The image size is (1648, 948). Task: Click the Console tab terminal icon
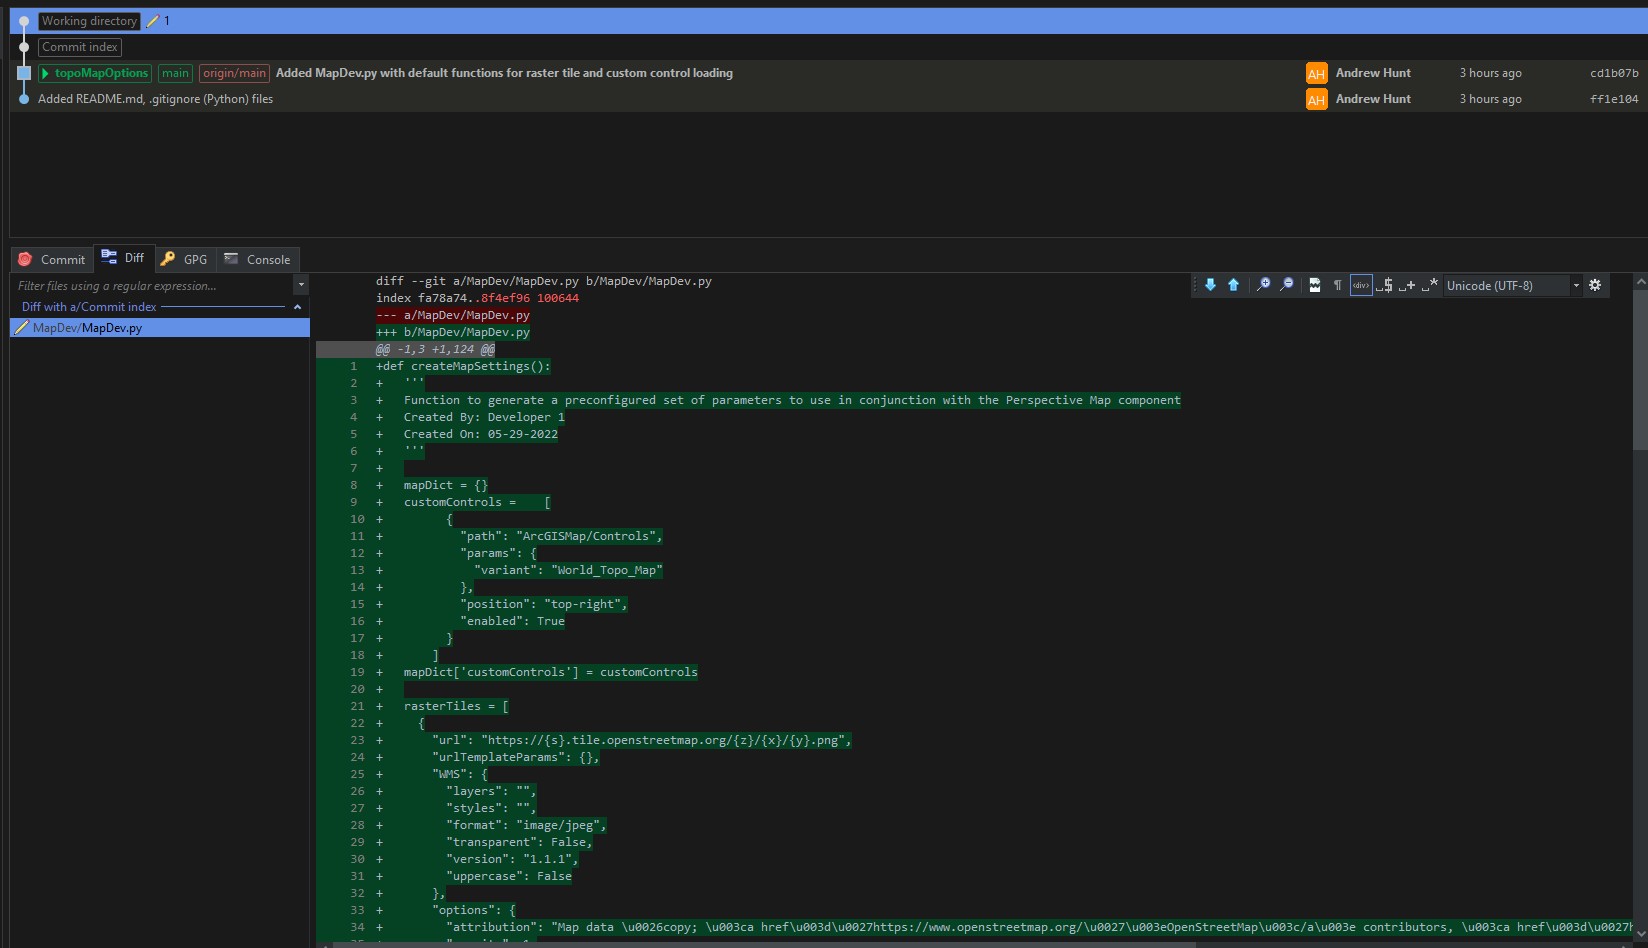(x=231, y=258)
